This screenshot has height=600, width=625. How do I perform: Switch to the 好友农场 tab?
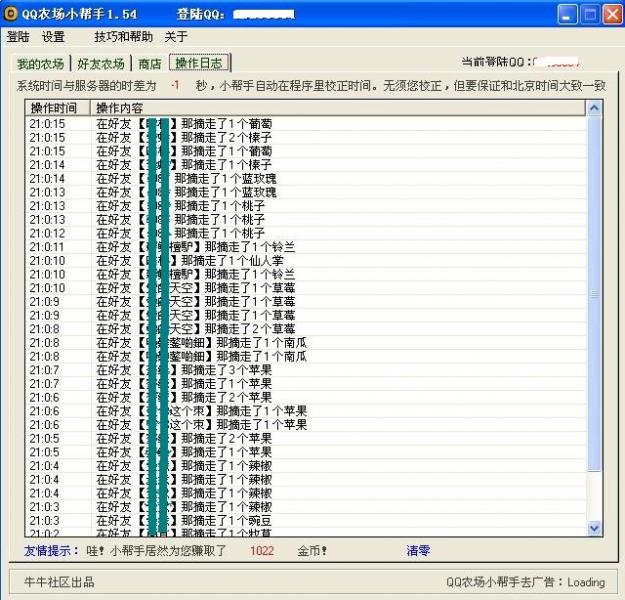coord(101,63)
